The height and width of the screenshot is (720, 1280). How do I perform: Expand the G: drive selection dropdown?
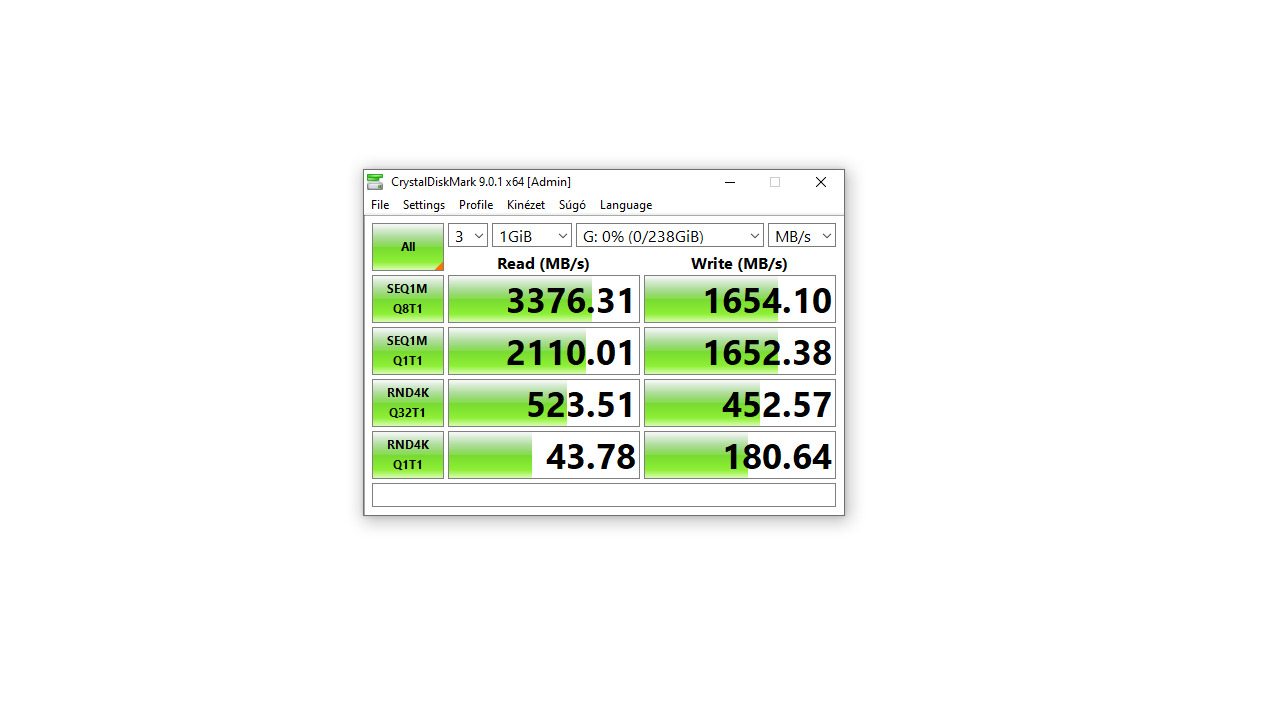(x=670, y=236)
